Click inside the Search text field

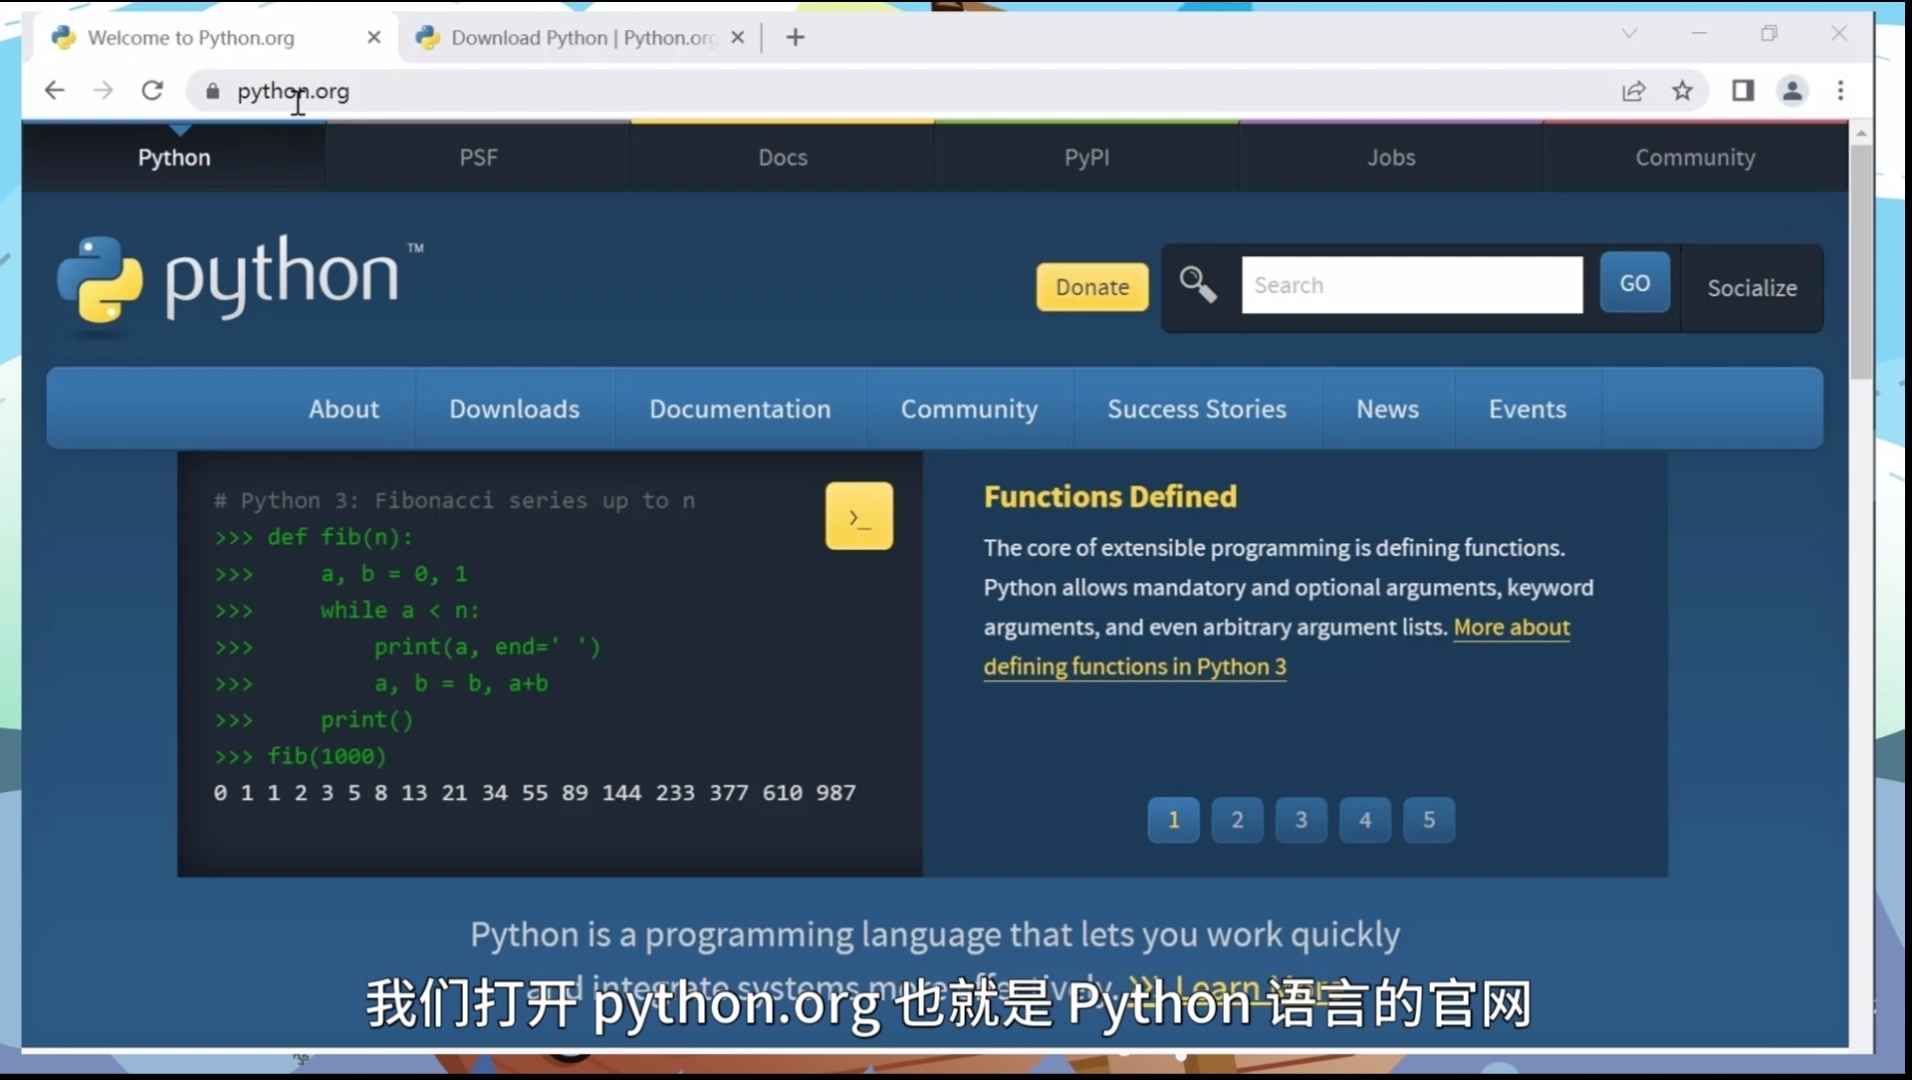pos(1411,285)
